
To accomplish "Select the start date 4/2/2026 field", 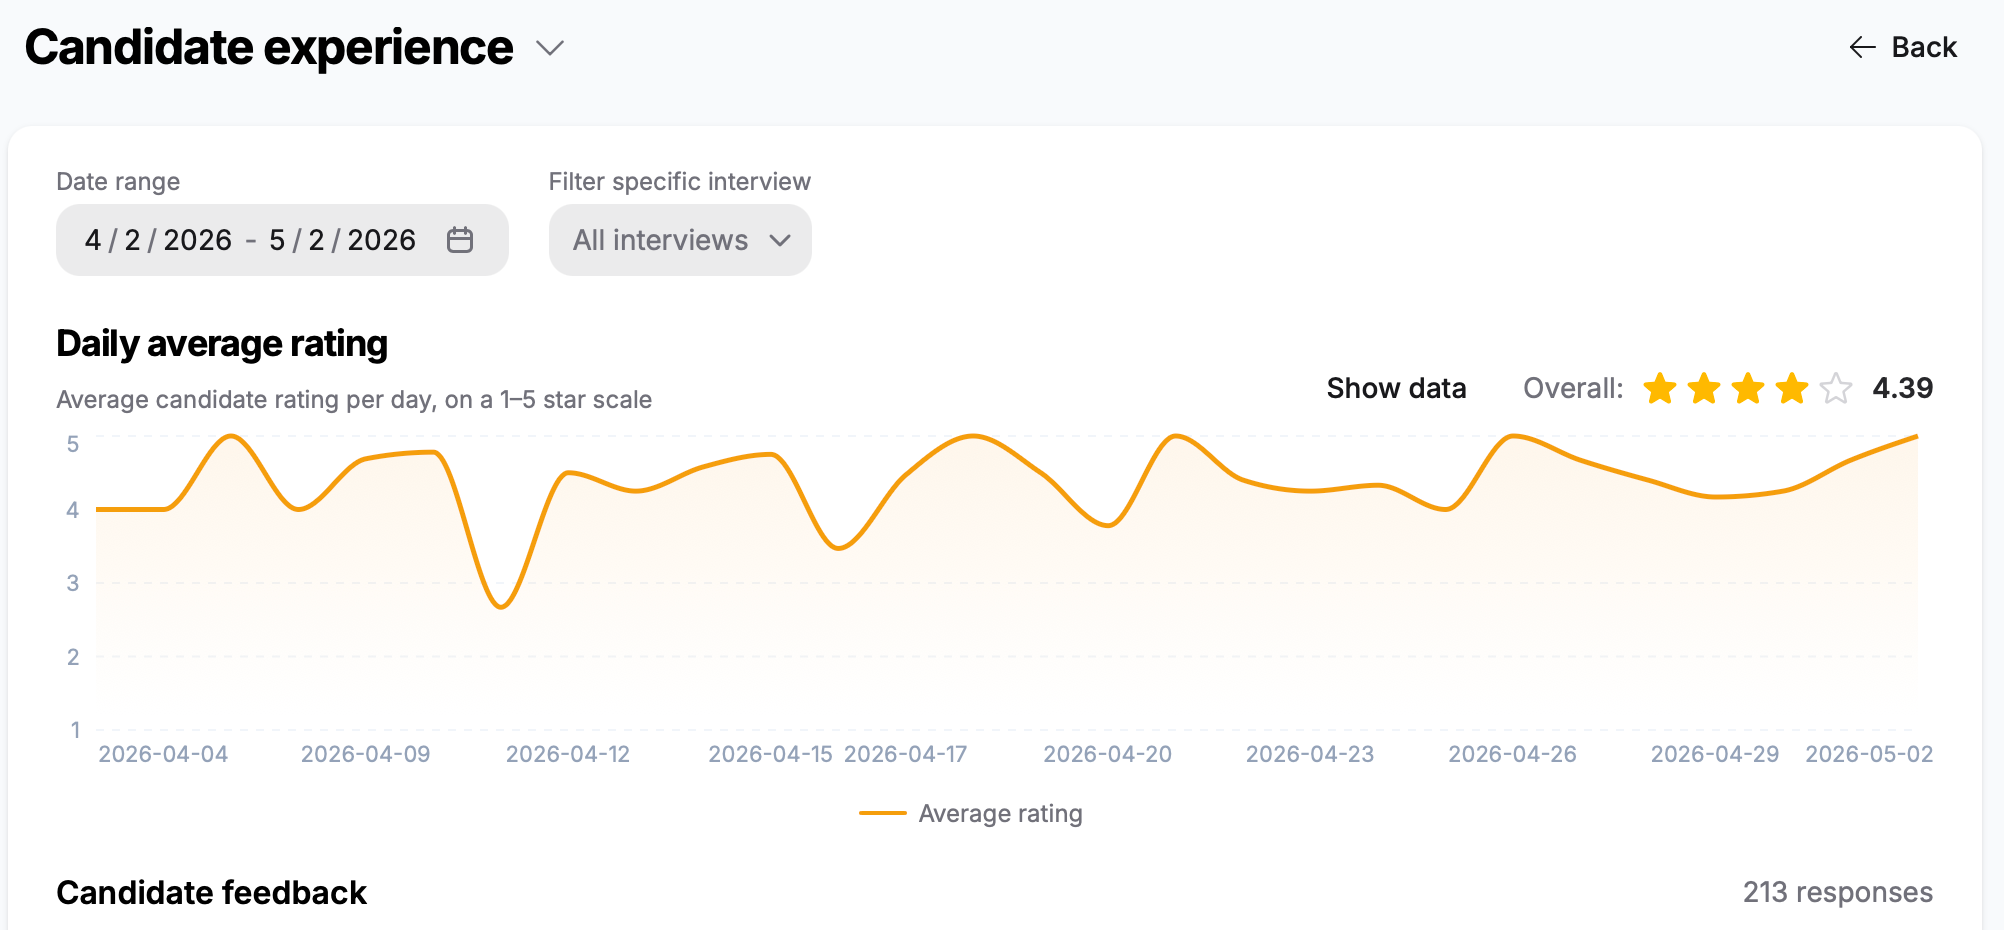I will [x=158, y=240].
